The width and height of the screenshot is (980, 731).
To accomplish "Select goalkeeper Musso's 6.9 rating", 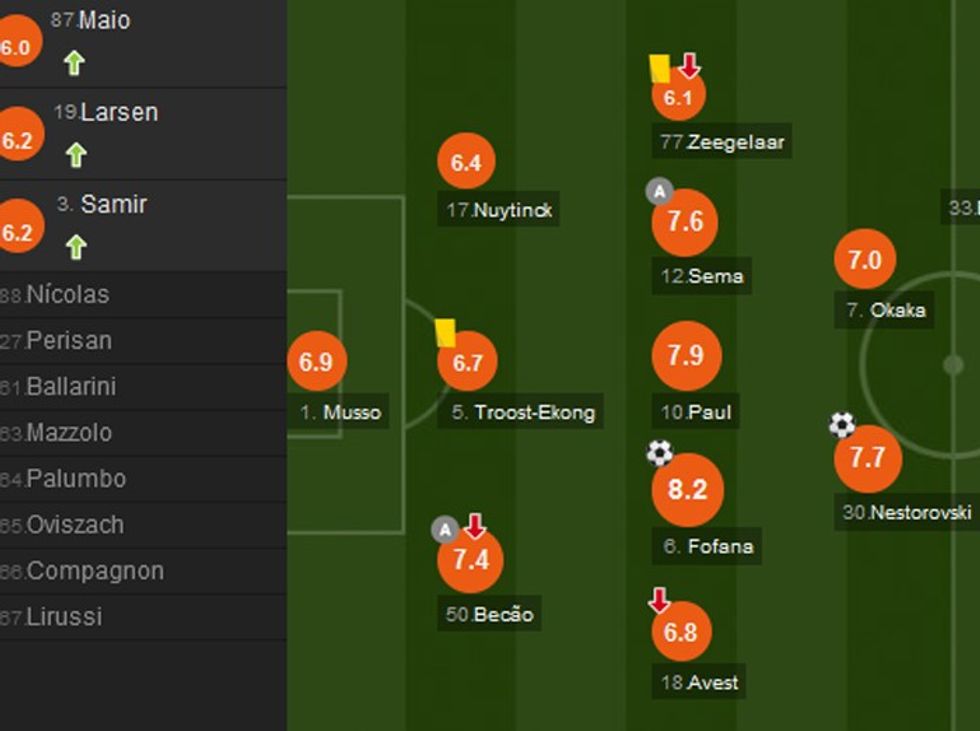I will (316, 362).
